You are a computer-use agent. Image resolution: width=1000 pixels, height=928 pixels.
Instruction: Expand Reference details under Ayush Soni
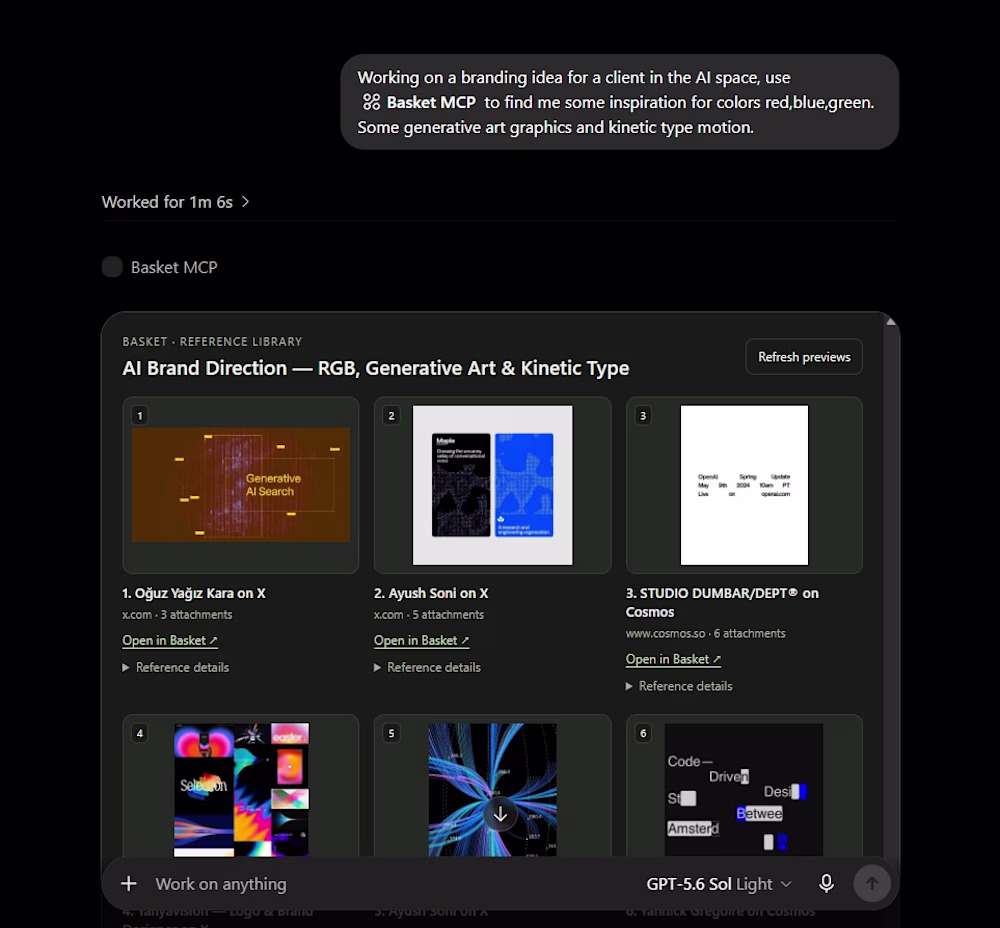tap(427, 667)
